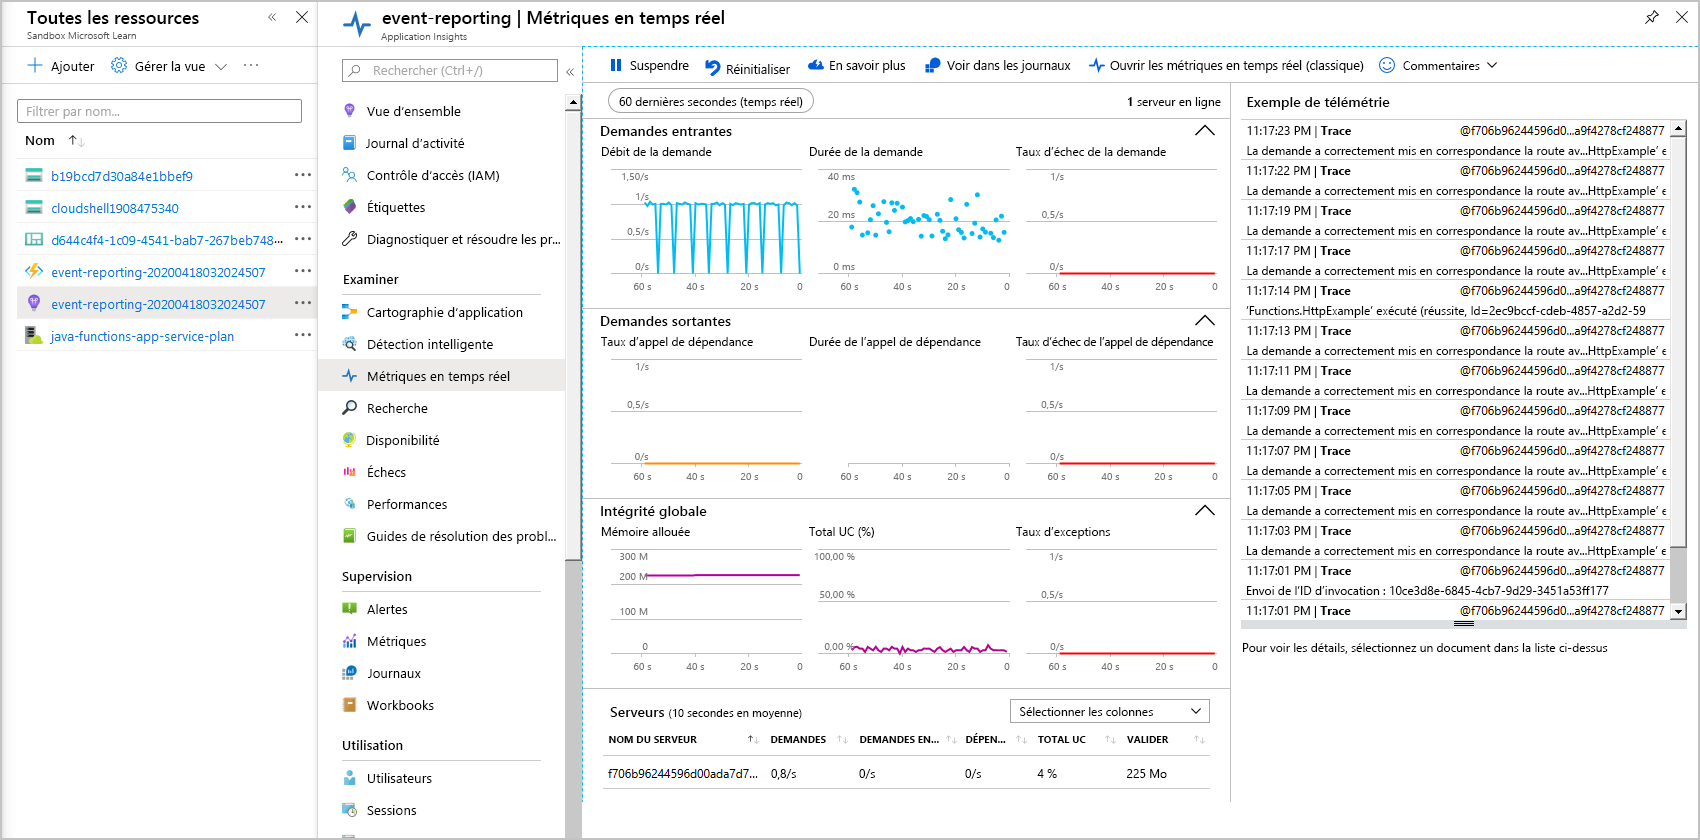Open the resources panel ellipsis menu

click(x=251, y=65)
